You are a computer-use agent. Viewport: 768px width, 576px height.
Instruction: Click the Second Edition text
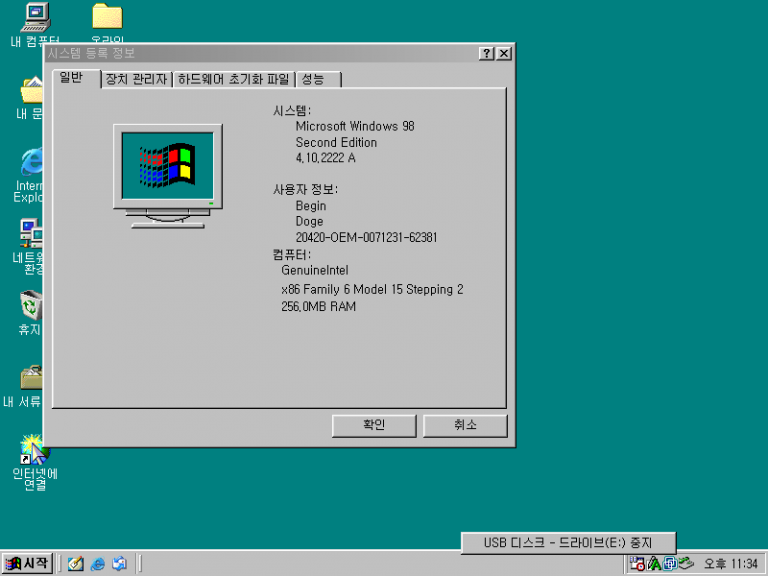pyautogui.click(x=336, y=143)
